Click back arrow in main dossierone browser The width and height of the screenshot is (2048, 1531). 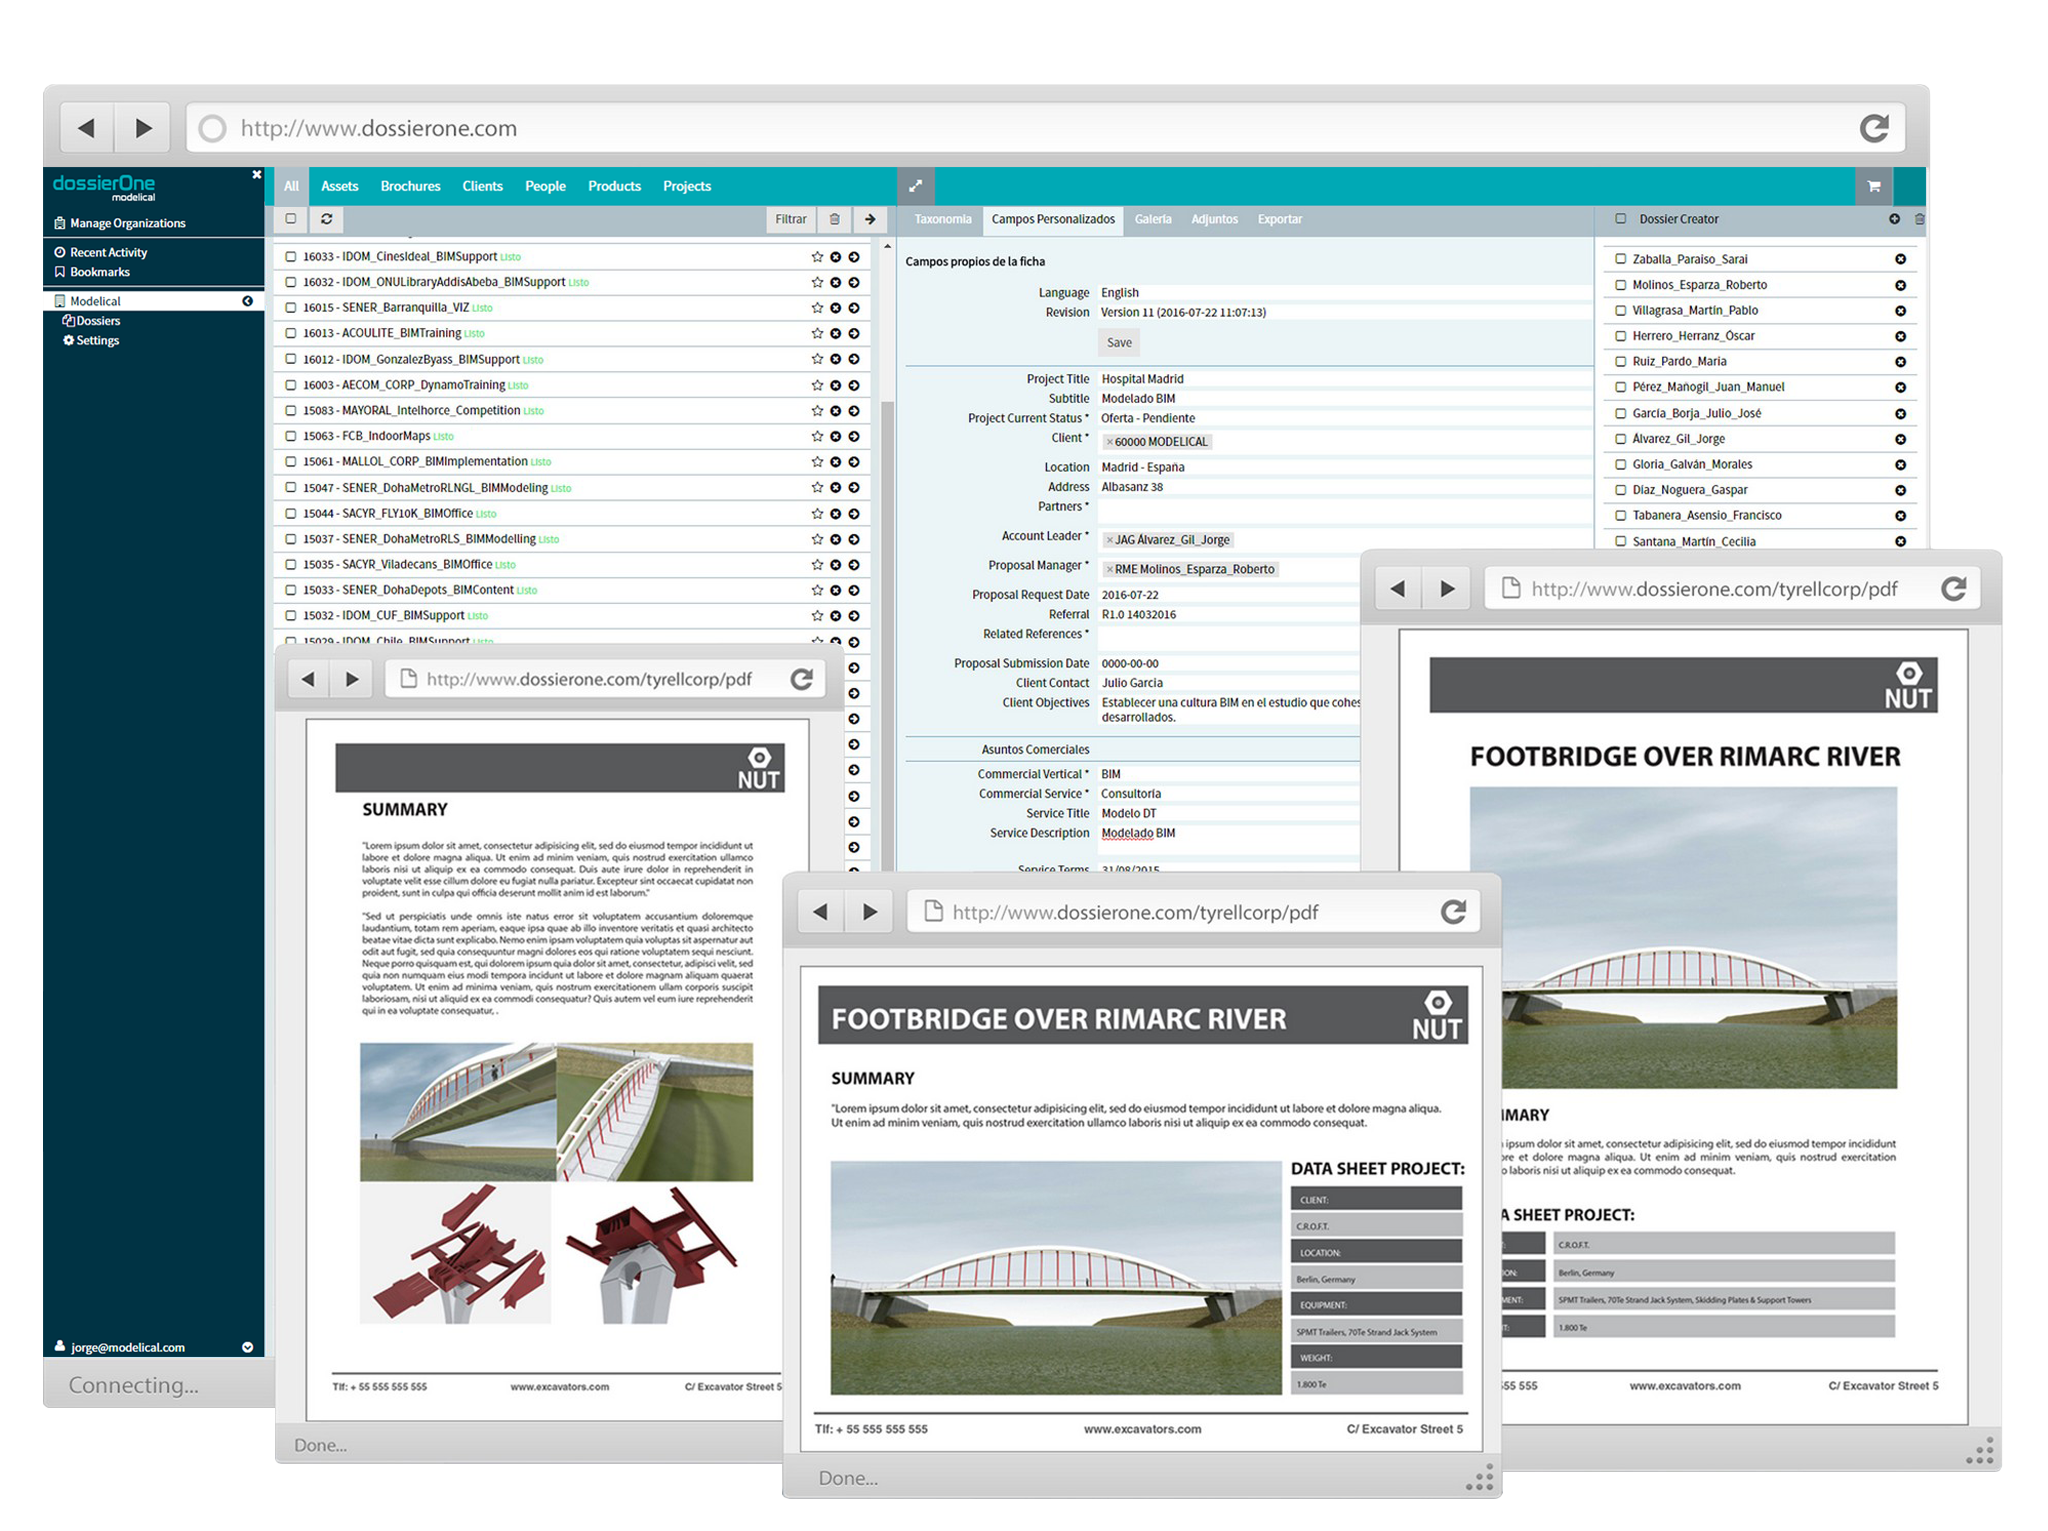pos(87,128)
